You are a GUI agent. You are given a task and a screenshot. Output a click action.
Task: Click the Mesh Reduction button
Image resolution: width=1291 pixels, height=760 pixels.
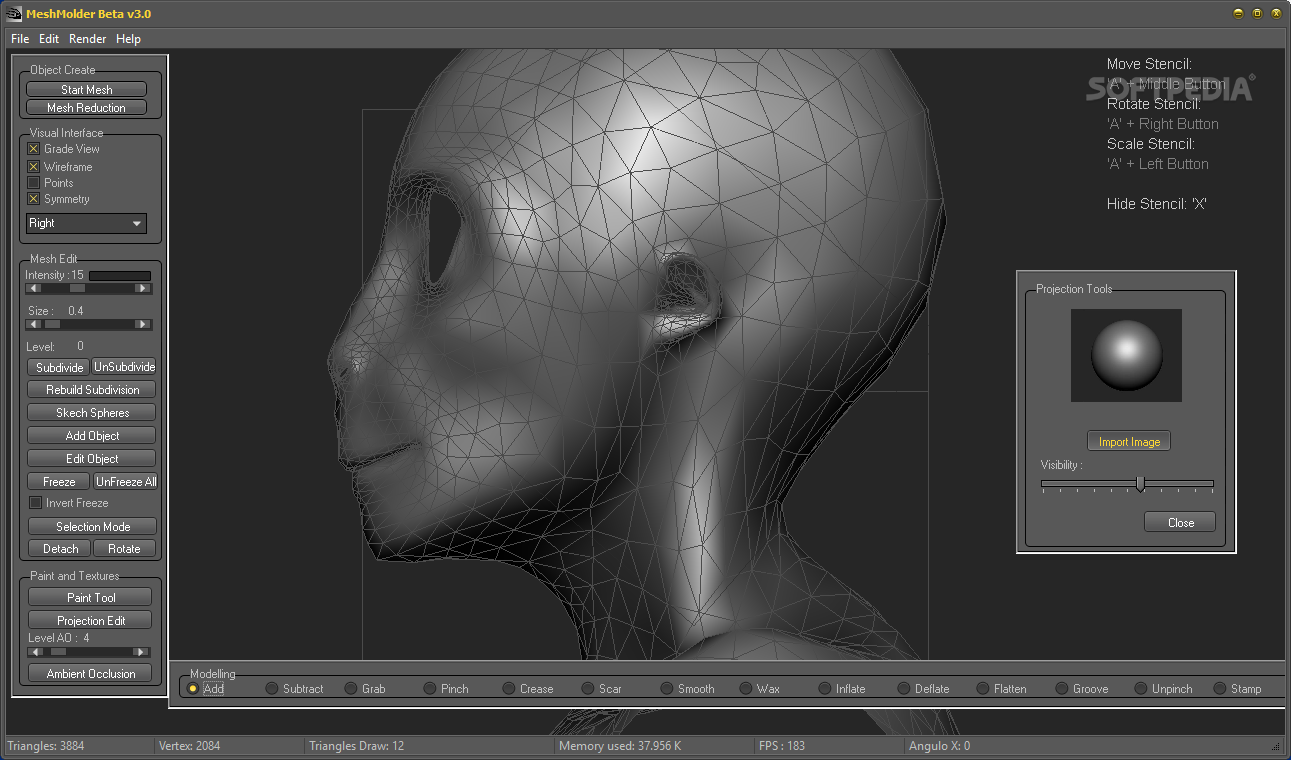(x=87, y=107)
